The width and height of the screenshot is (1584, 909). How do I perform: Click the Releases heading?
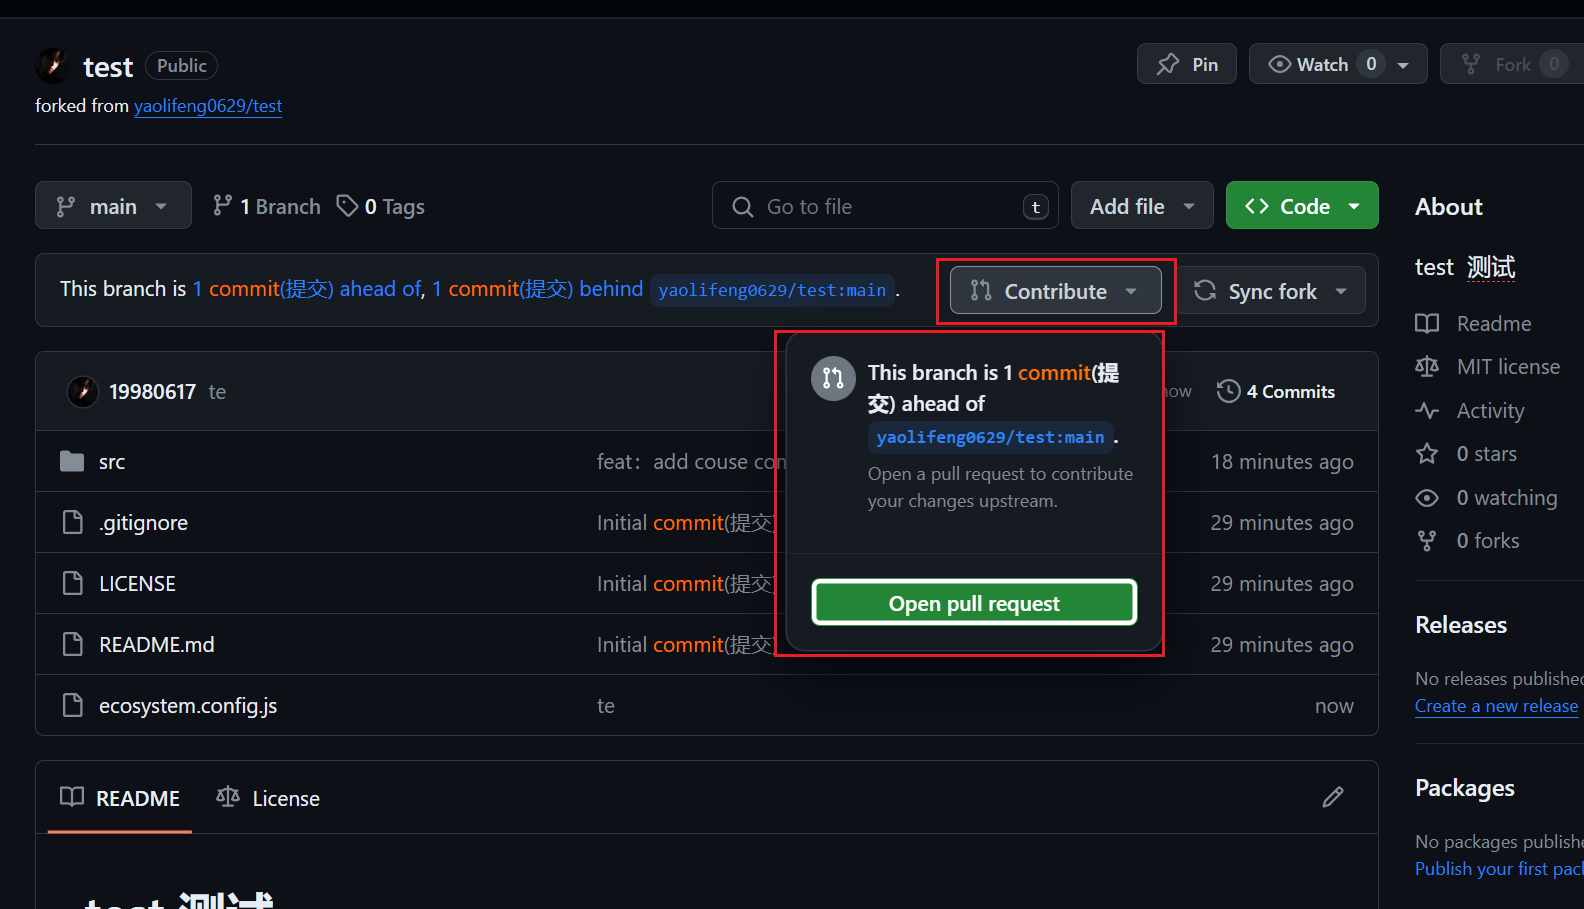1461,625
